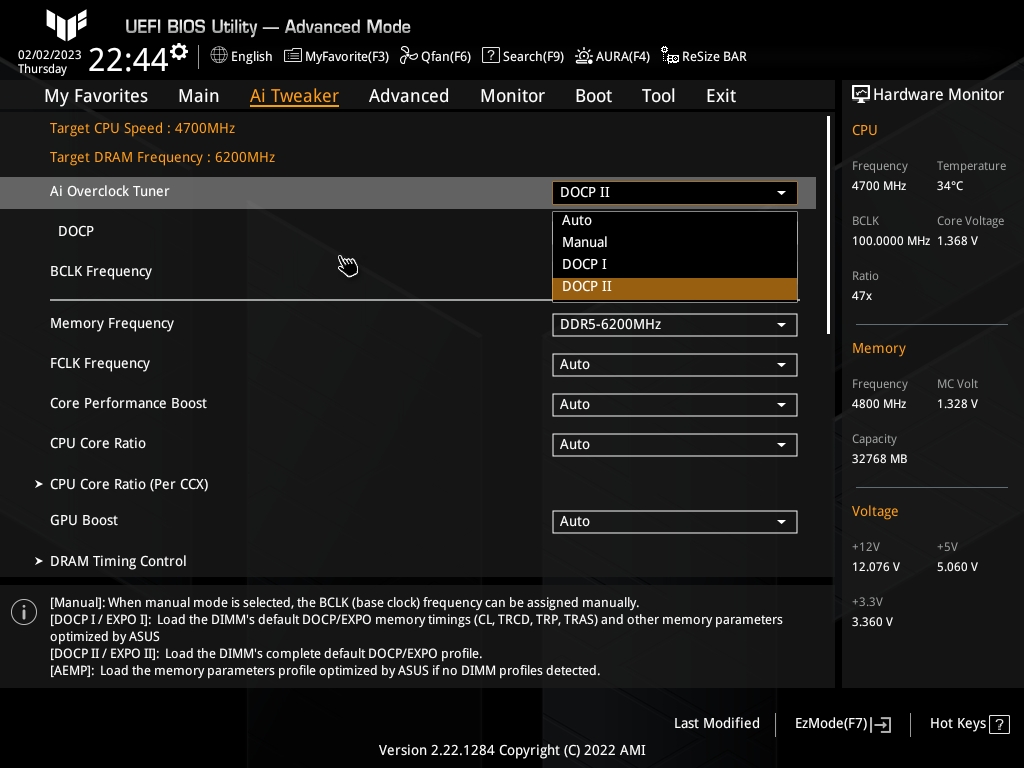Click the CPU Ratio 47x value
This screenshot has height=768, width=1024.
862,296
